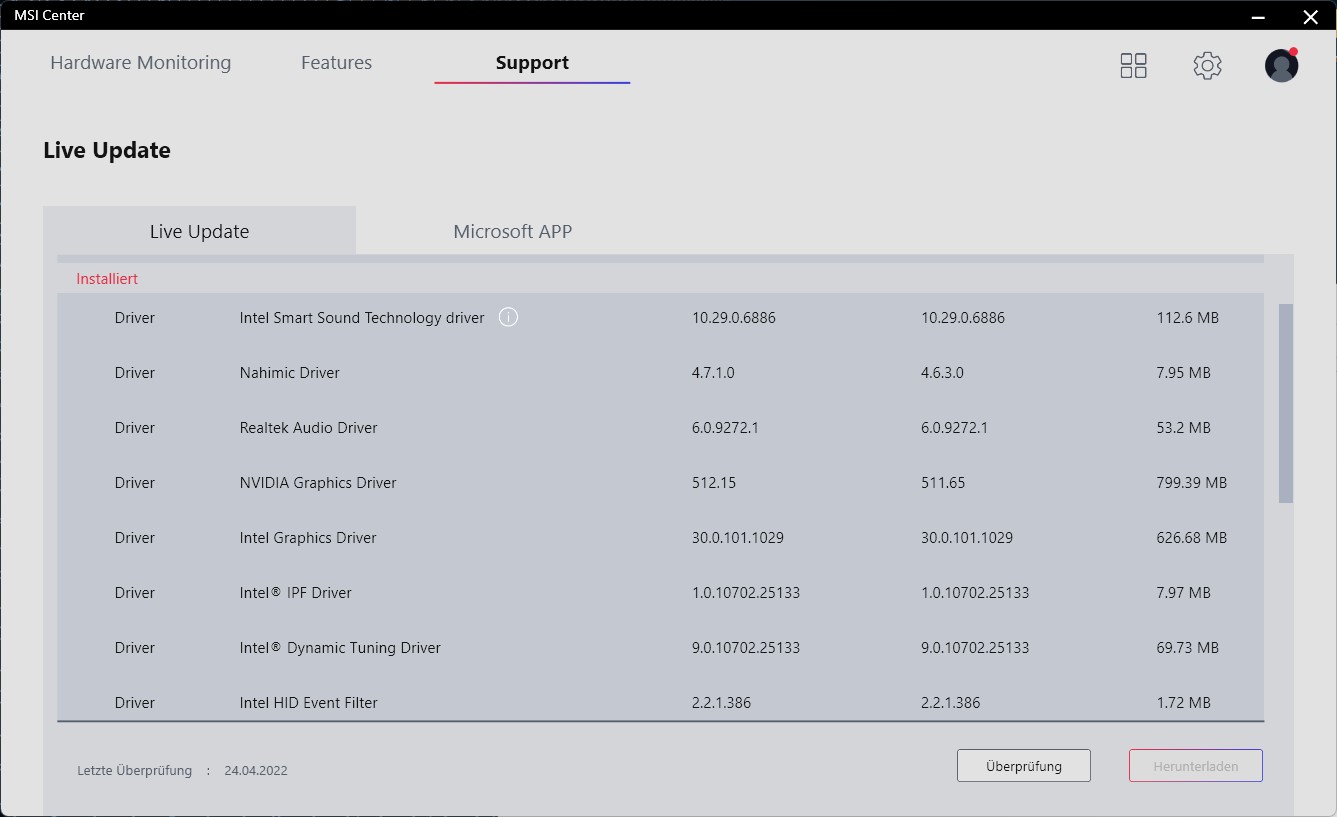Viewport: 1337px width, 817px height.
Task: Switch to the Hardware Monitoring tab
Action: coord(140,63)
